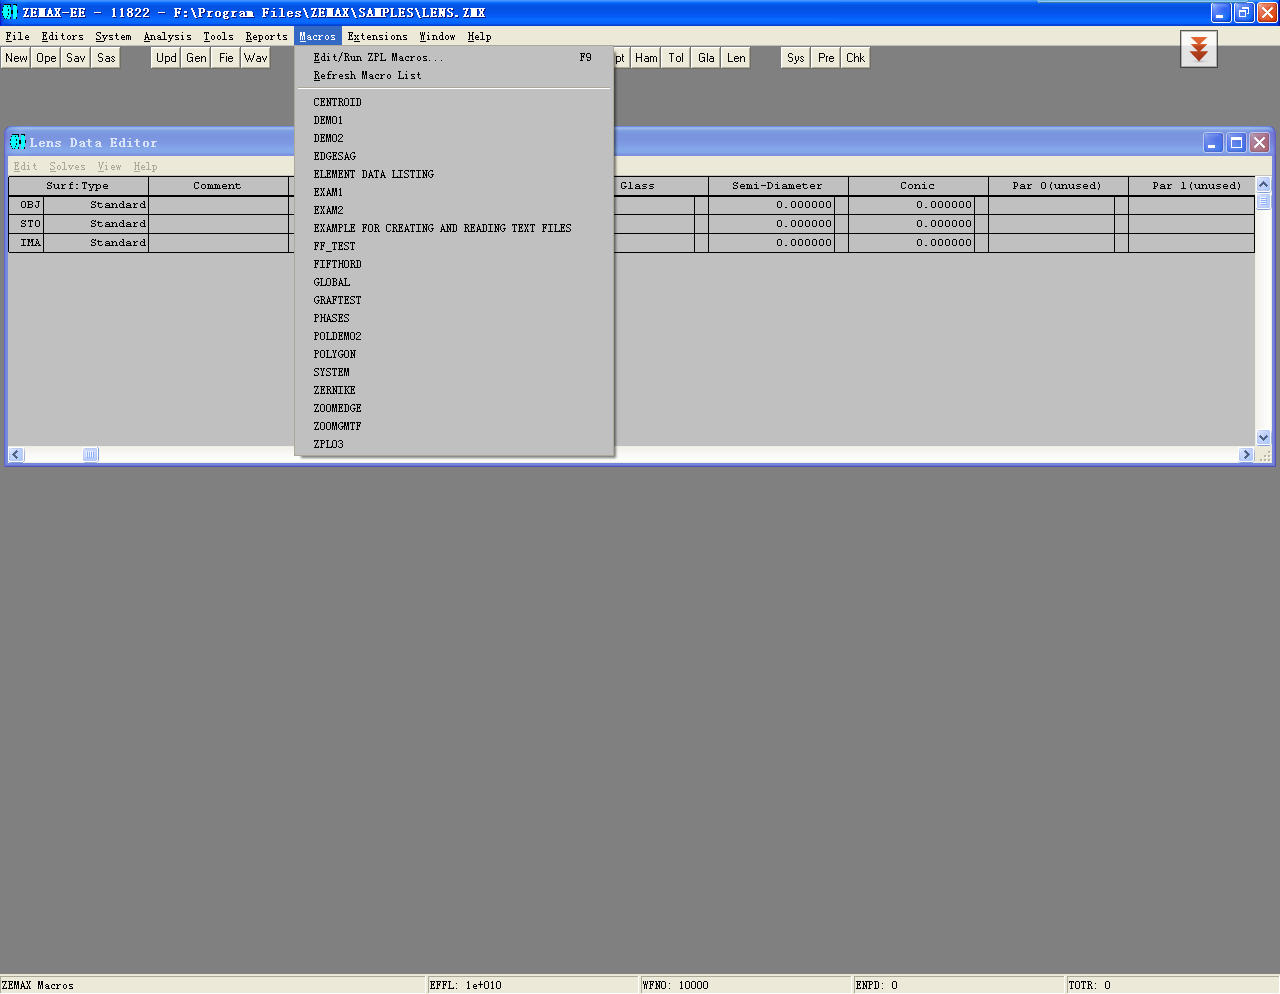This screenshot has width=1280, height=994.
Task: Choose Edit/Run ZPL Macros from menu
Action: click(x=454, y=58)
